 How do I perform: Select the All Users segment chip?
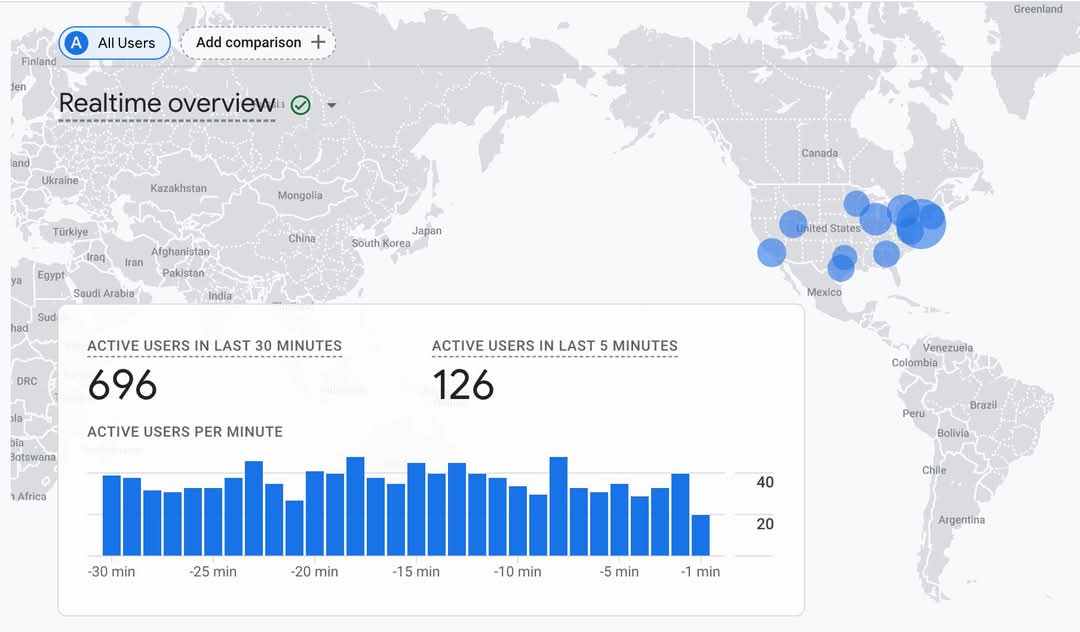(114, 43)
